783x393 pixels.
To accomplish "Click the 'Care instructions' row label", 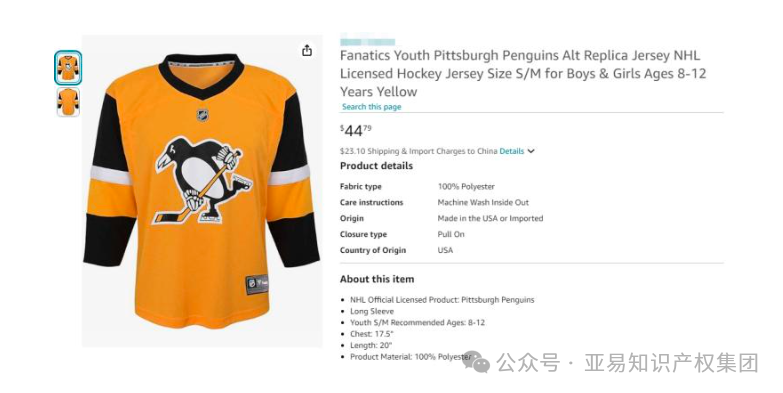I will 372,202.
